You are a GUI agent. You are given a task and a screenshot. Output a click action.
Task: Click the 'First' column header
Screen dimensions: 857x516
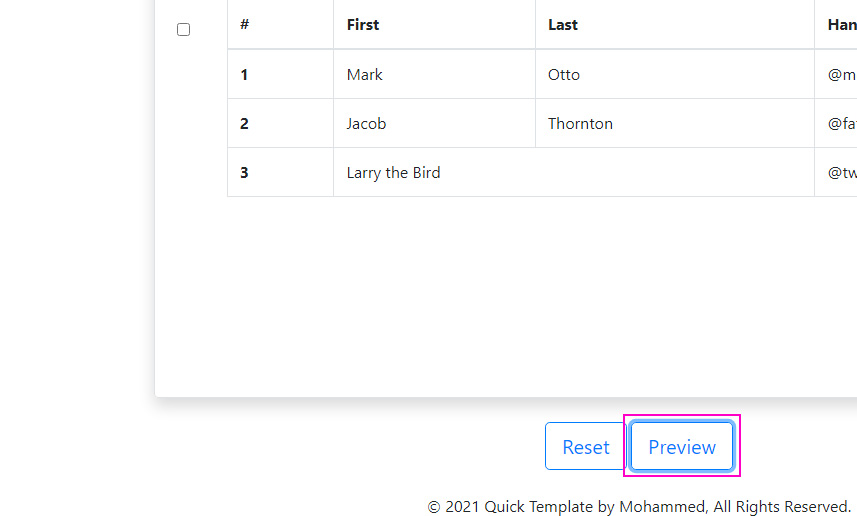click(x=363, y=25)
